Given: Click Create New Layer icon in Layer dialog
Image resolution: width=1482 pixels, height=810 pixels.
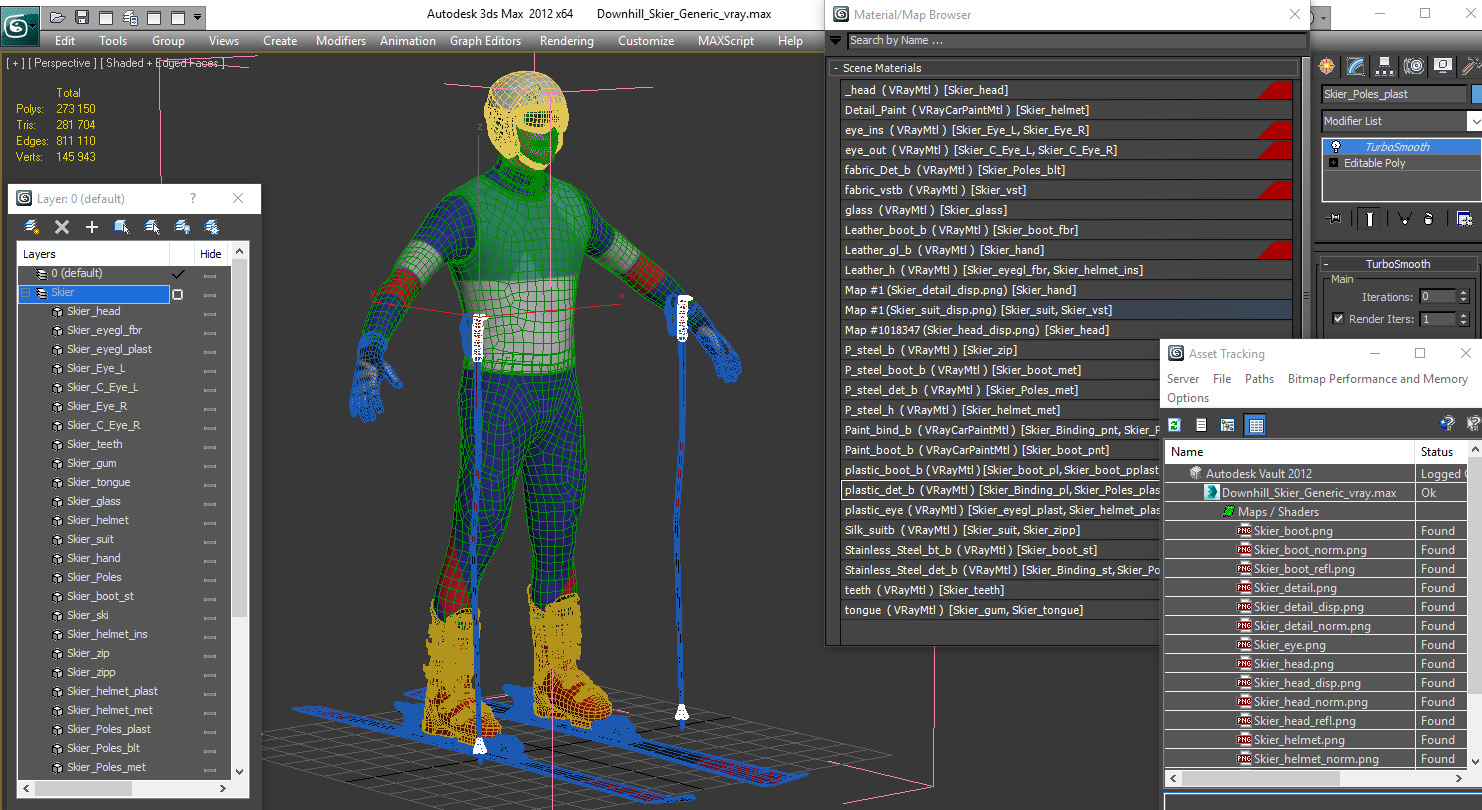Looking at the screenshot, I should click(x=32, y=227).
